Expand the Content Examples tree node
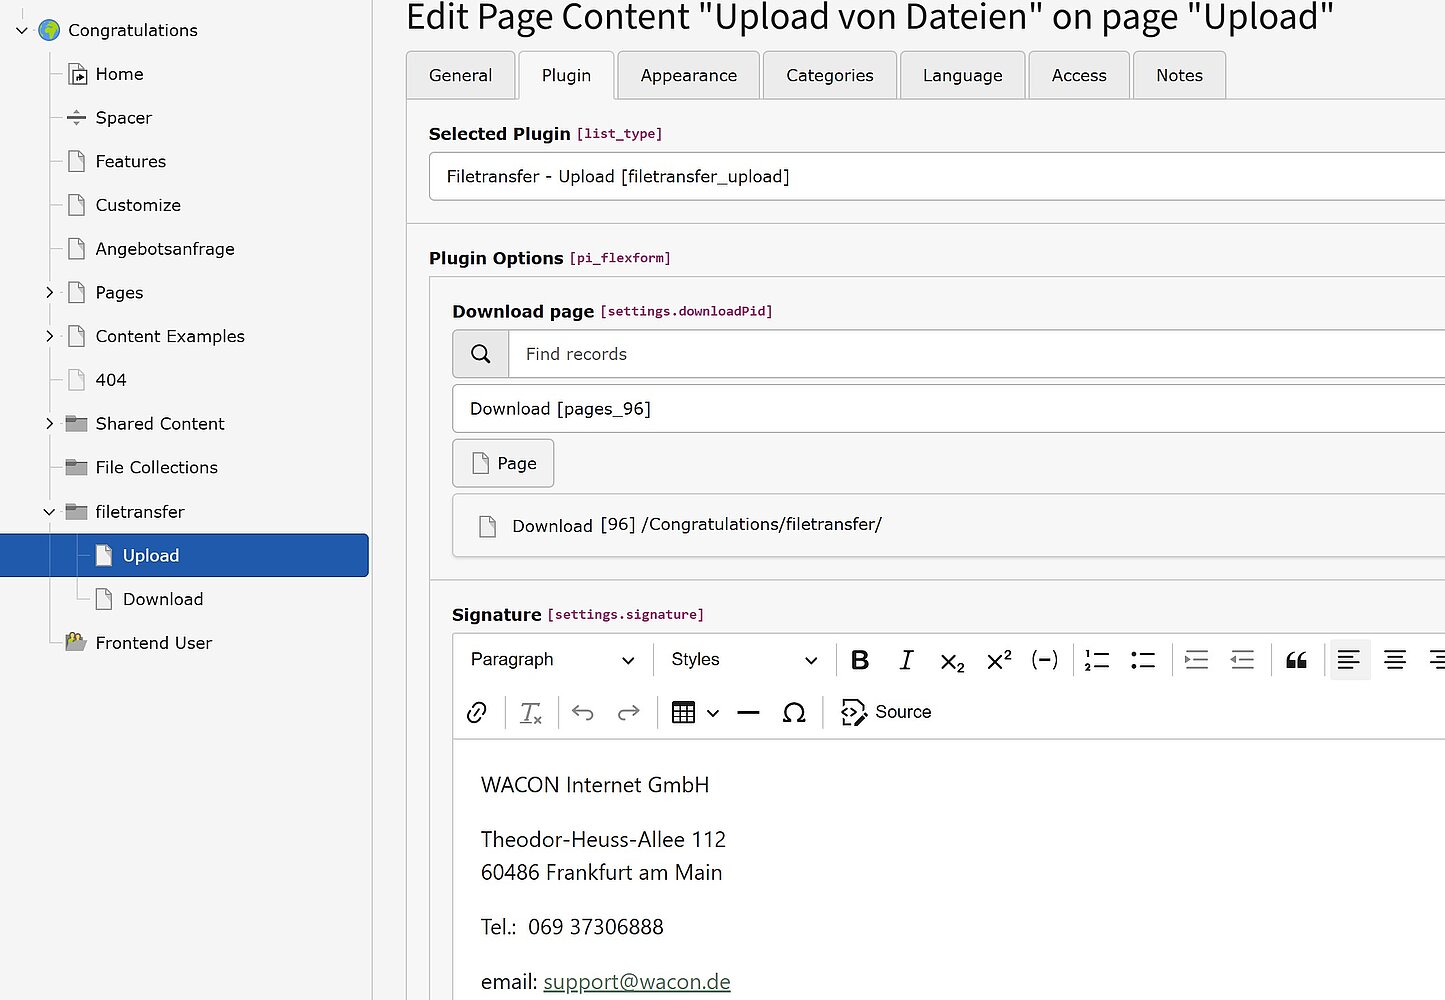This screenshot has height=1000, width=1445. pyautogui.click(x=49, y=336)
